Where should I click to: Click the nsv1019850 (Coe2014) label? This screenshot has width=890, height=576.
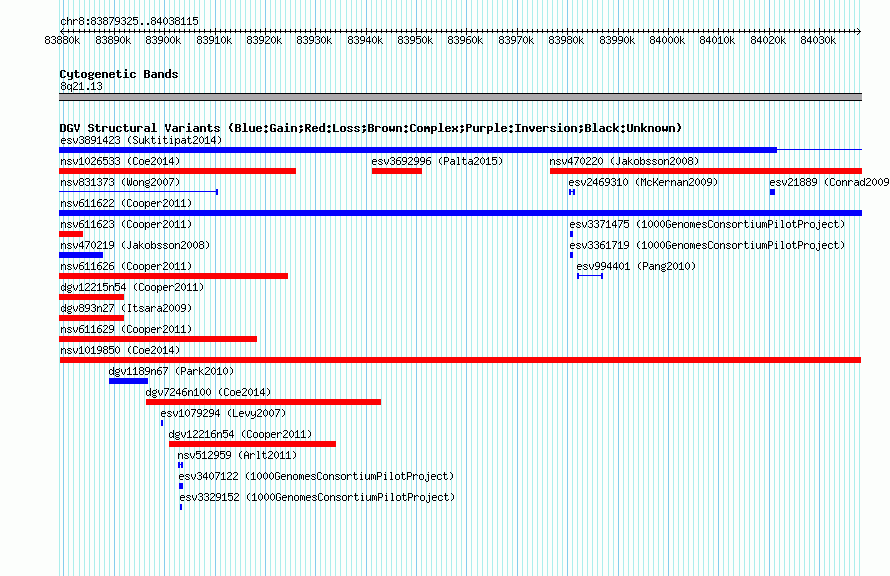[x=120, y=350]
